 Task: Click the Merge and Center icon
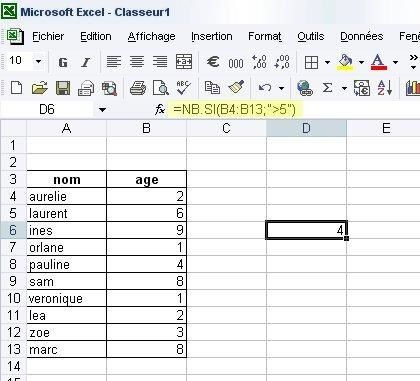(184, 62)
